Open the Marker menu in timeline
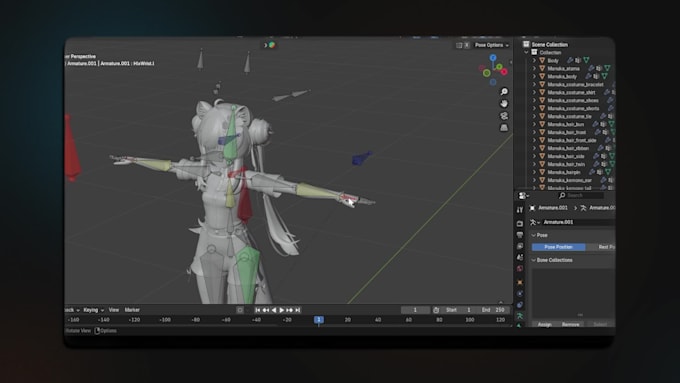The height and width of the screenshot is (383, 680). [x=132, y=310]
